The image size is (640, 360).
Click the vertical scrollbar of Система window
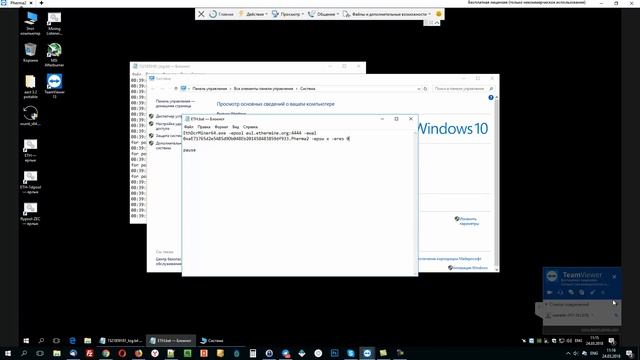coord(496,183)
